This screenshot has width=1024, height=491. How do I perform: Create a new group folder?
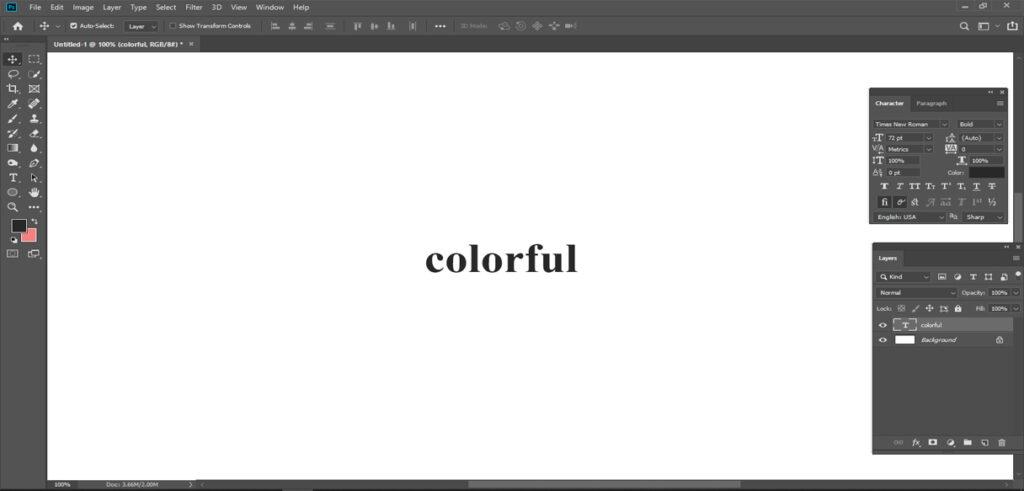tap(967, 443)
